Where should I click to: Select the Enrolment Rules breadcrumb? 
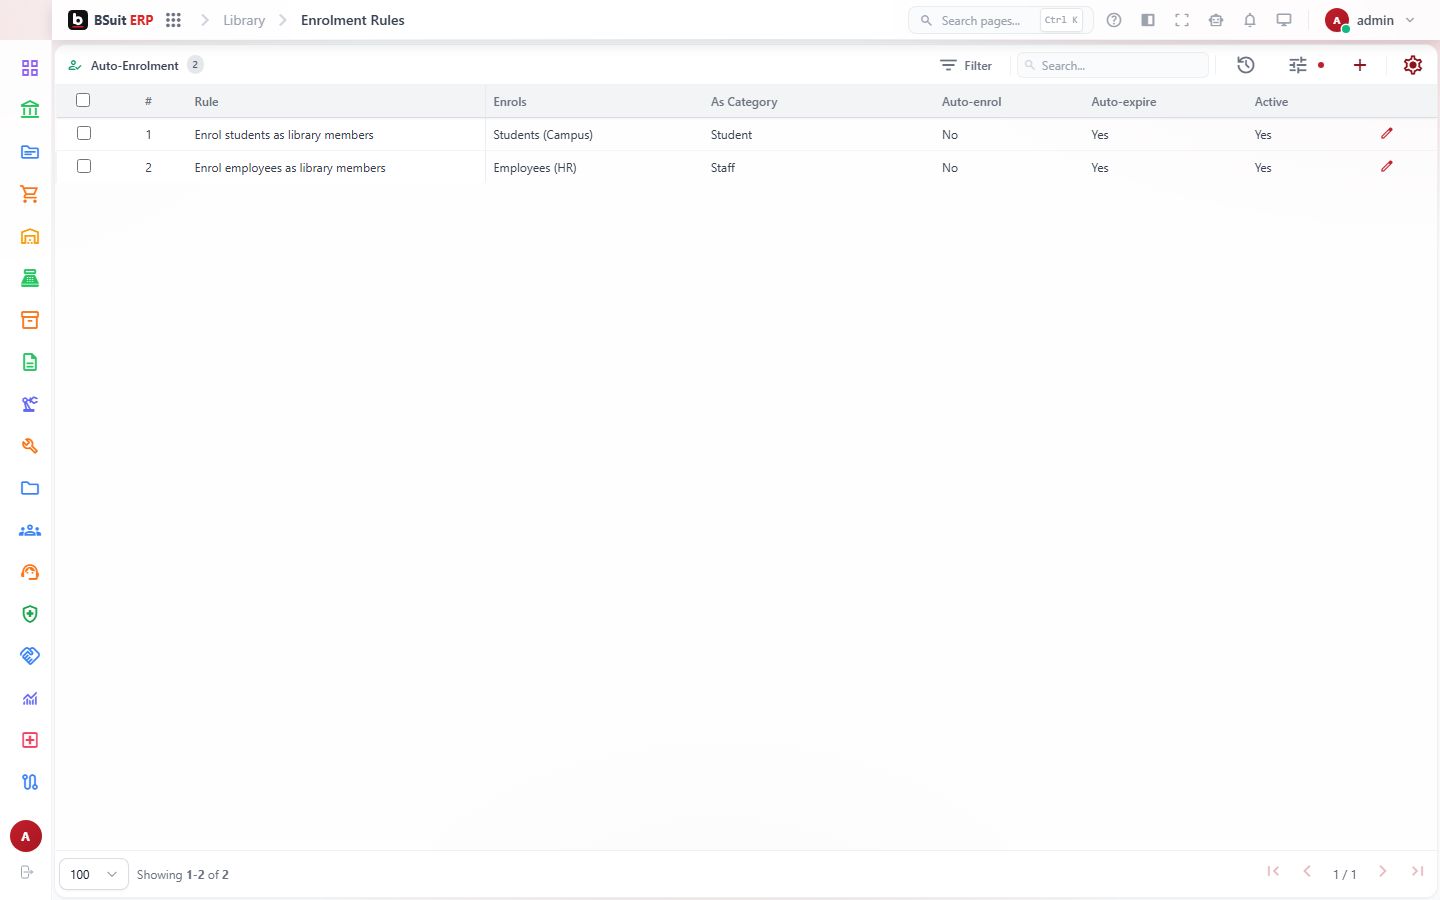coord(353,20)
